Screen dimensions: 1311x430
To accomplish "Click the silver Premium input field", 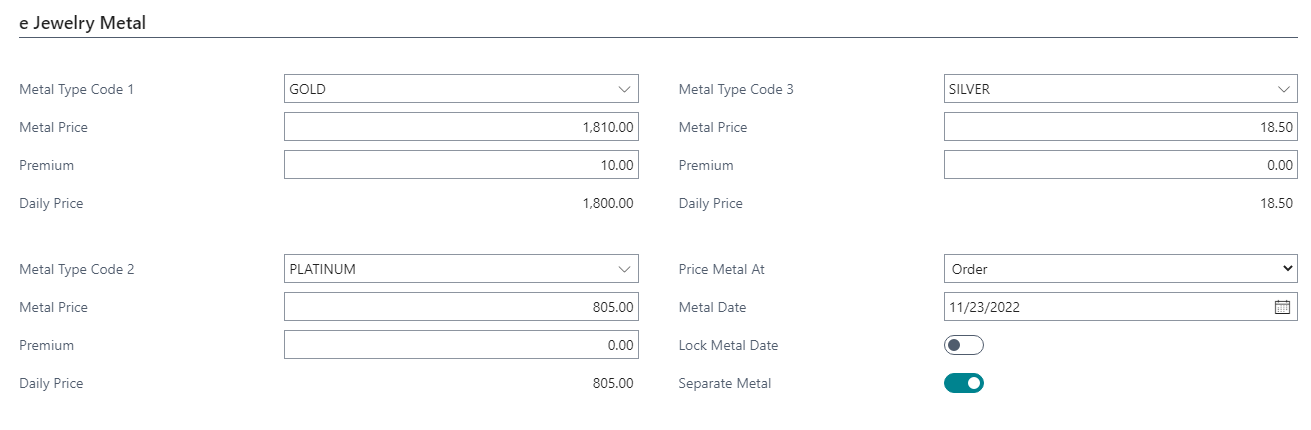I will point(1120,165).
